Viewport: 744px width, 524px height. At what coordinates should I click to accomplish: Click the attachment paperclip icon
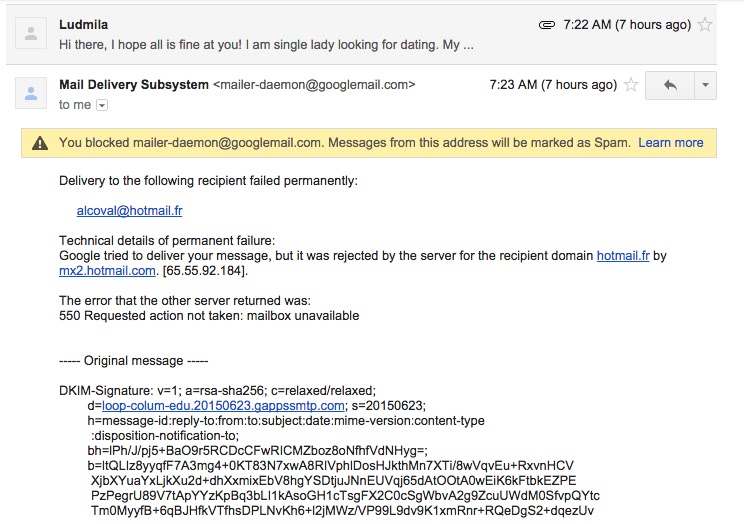(x=546, y=24)
